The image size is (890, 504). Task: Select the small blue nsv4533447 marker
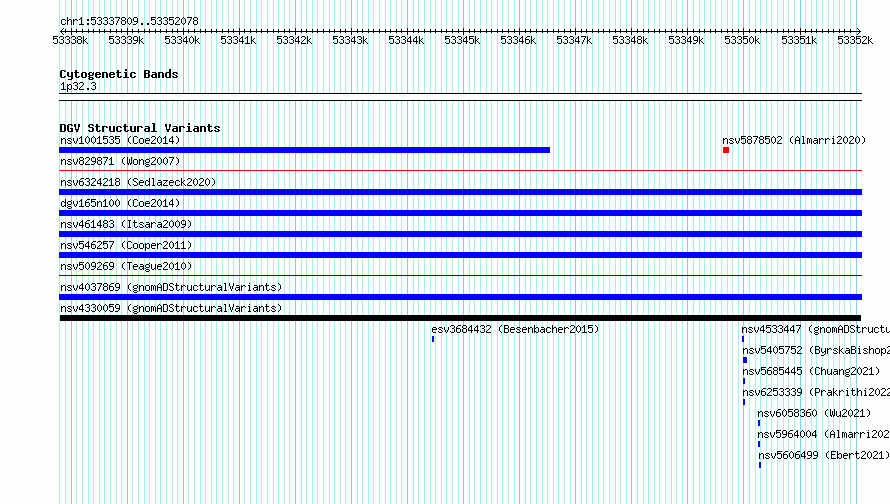[x=743, y=339]
